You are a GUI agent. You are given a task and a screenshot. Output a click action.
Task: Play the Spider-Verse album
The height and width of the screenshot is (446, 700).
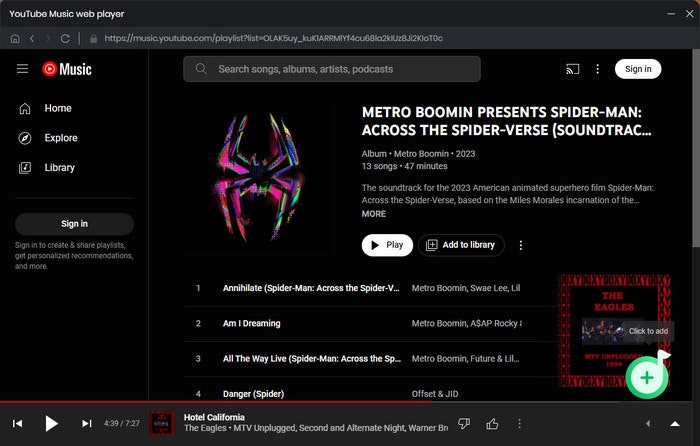(x=387, y=245)
